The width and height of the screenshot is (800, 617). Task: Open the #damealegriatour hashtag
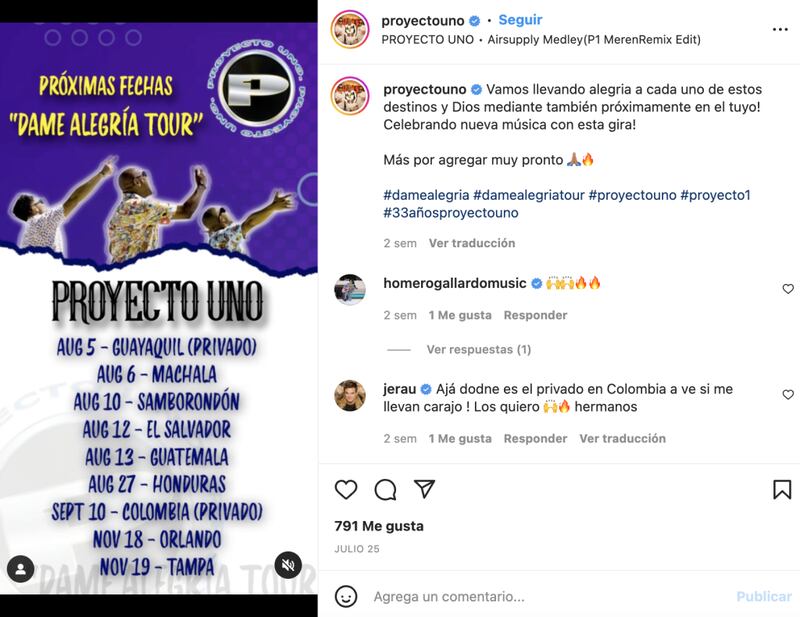529,195
